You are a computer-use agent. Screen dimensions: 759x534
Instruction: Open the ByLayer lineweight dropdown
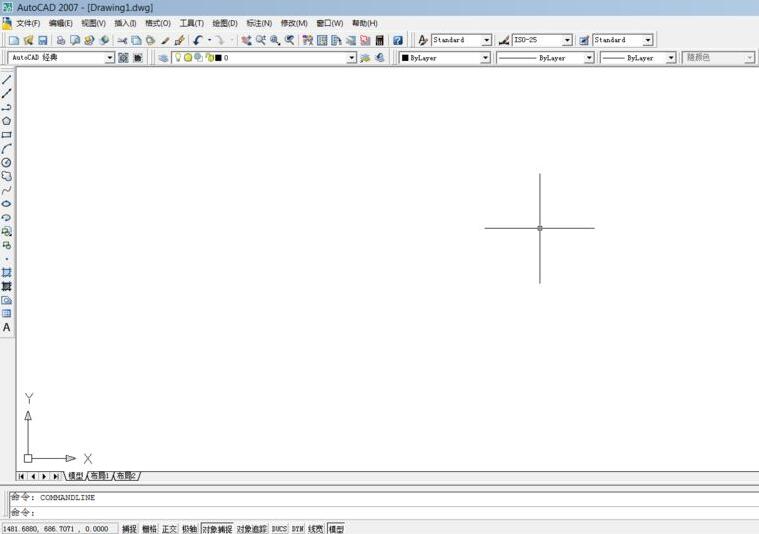click(x=671, y=58)
